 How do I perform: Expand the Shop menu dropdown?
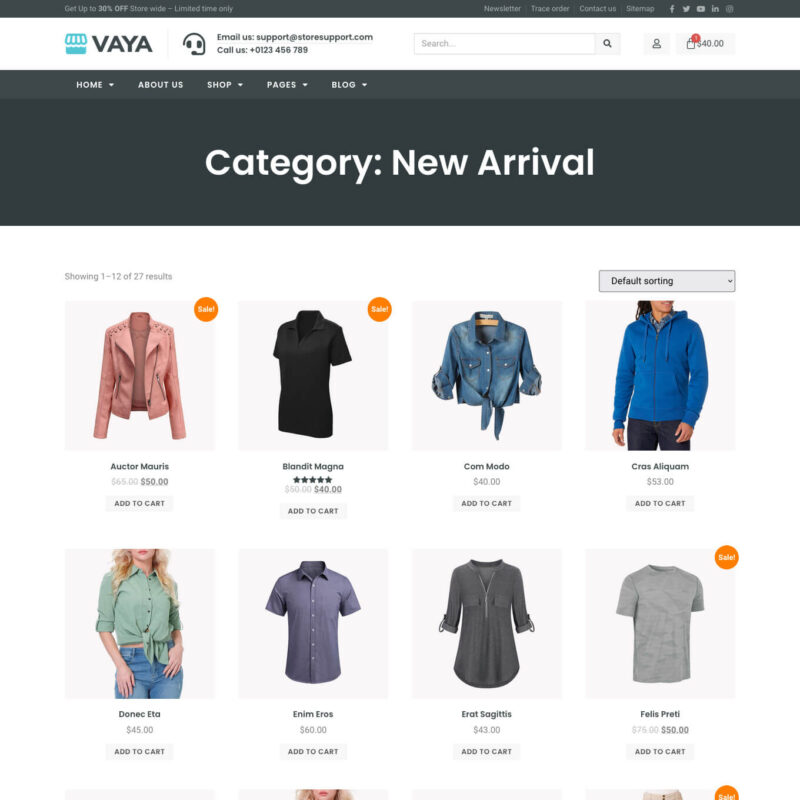point(225,85)
